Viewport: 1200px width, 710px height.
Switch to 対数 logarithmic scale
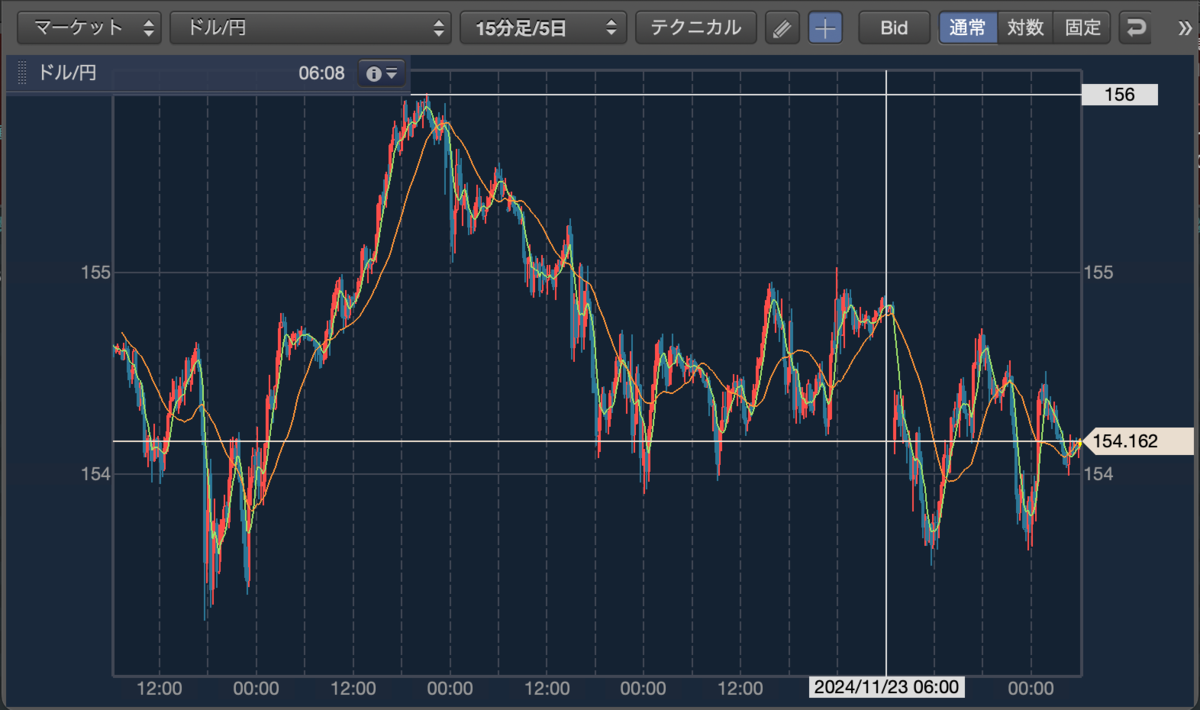click(x=1025, y=28)
